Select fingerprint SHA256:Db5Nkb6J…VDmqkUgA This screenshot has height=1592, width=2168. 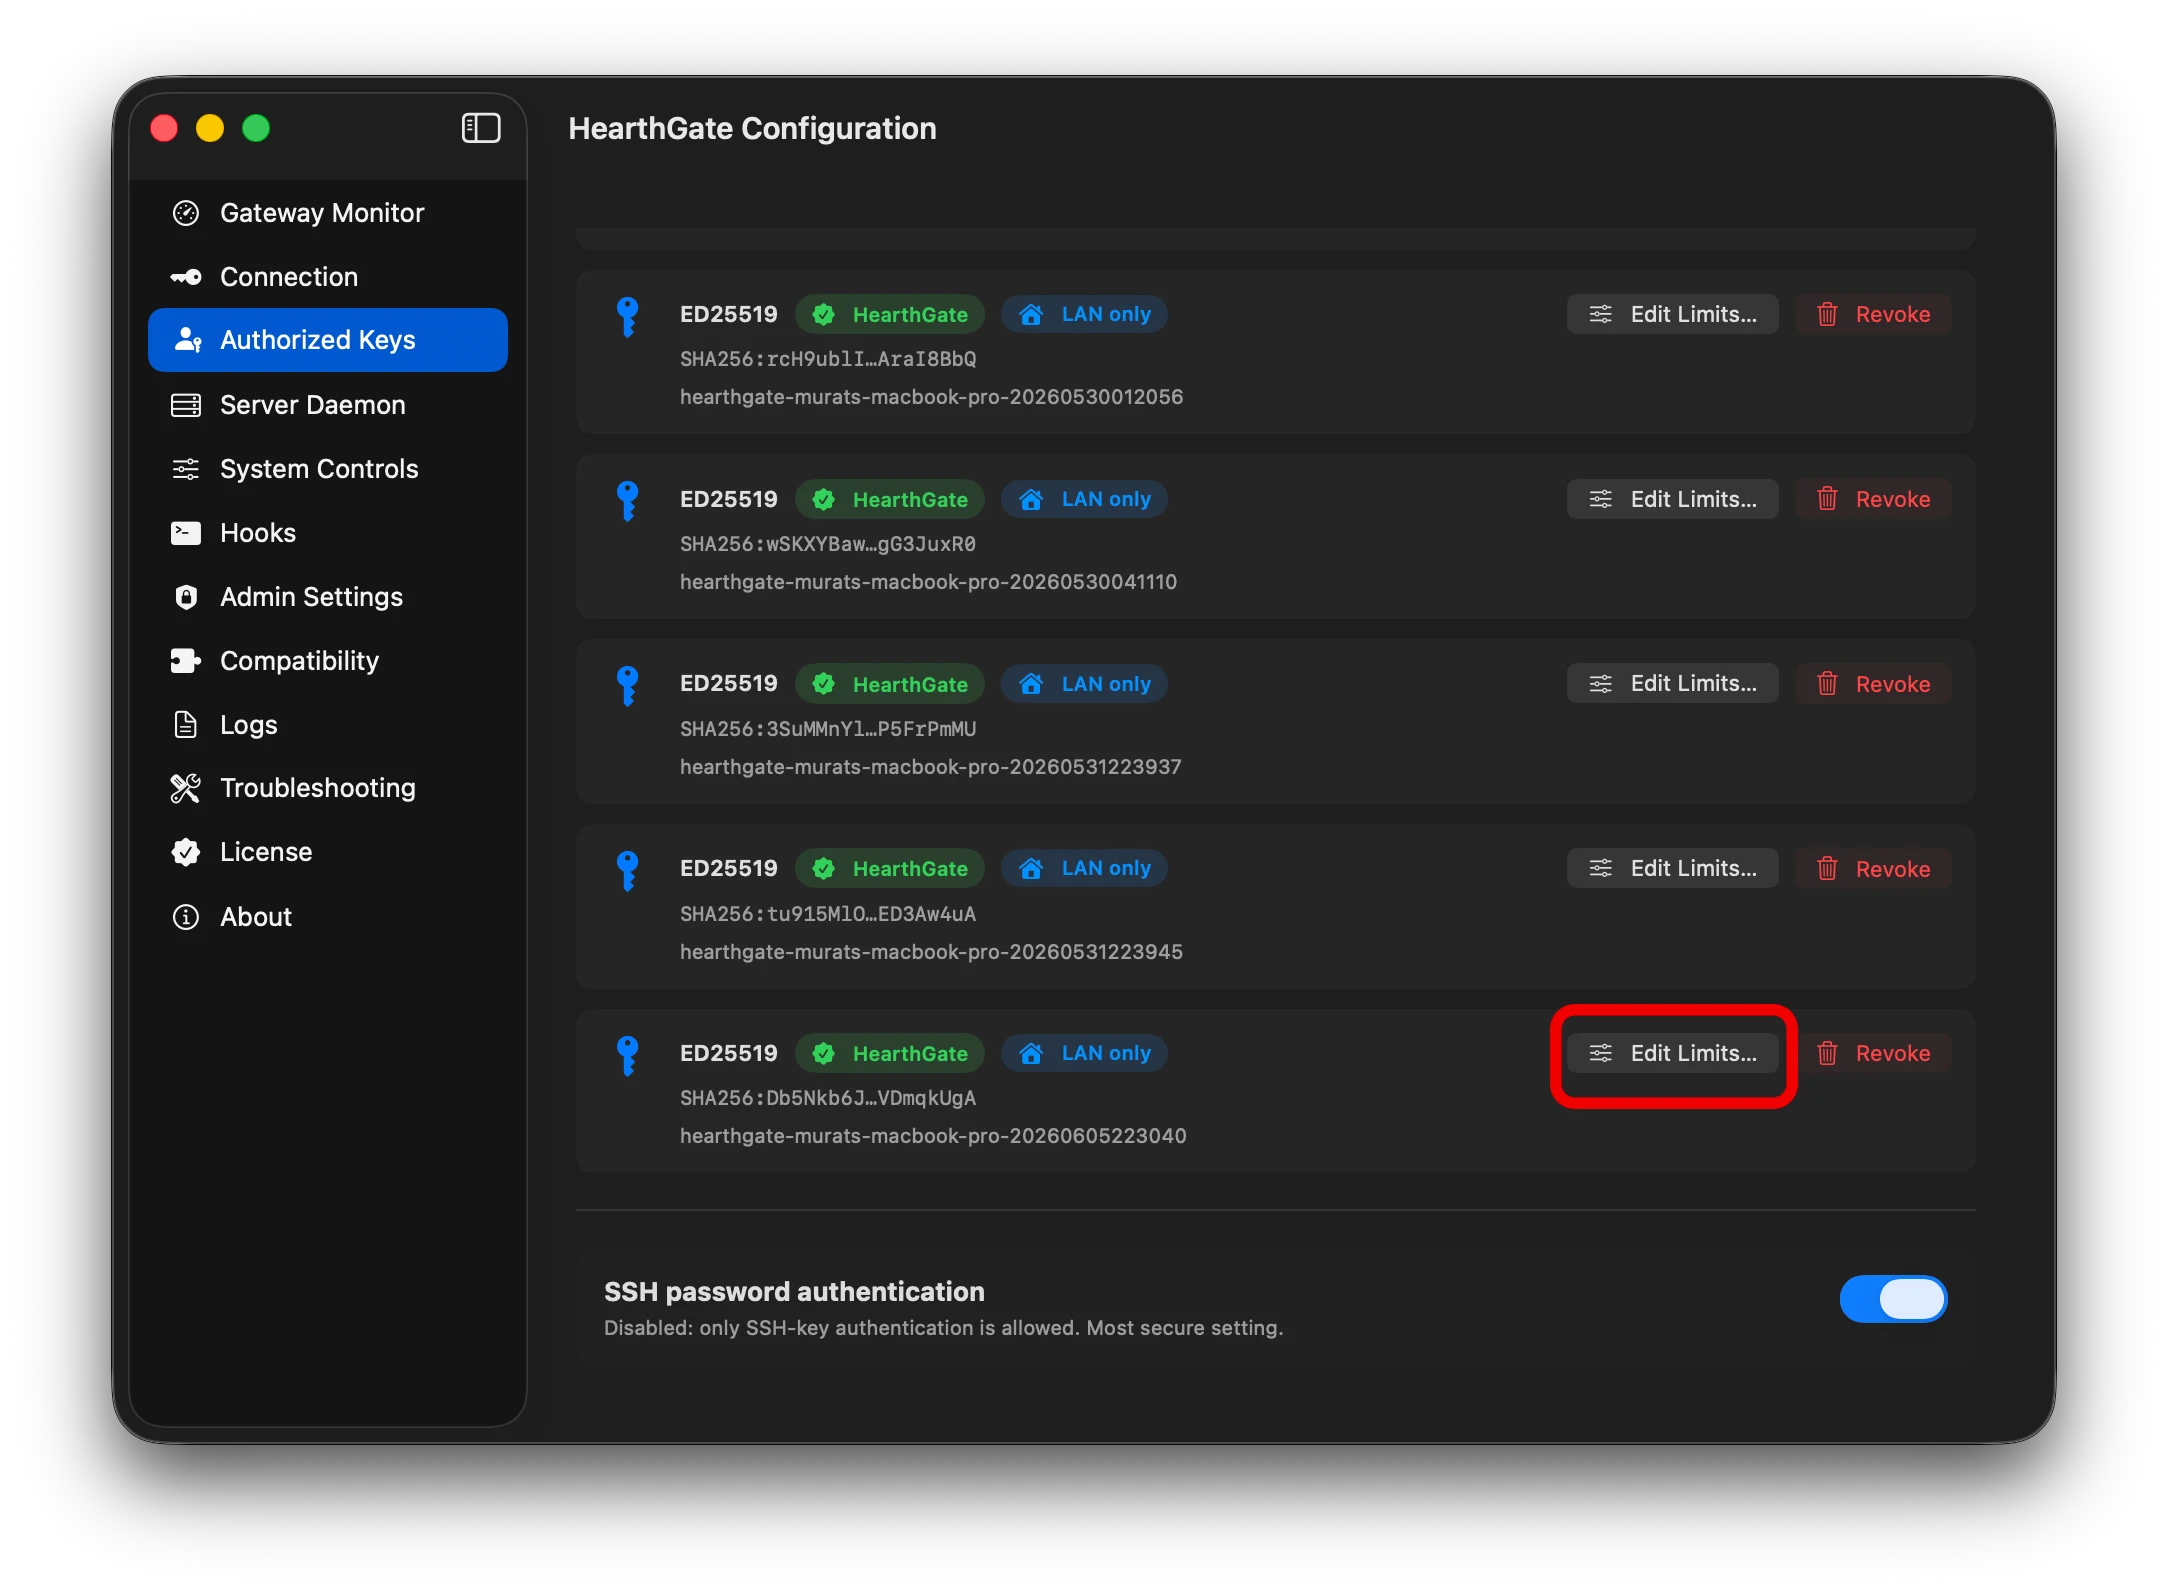click(828, 1098)
